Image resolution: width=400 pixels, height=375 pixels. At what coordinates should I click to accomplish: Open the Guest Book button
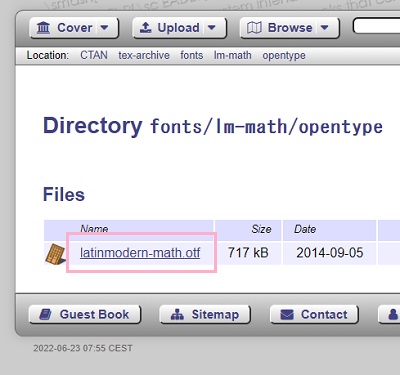[85, 314]
